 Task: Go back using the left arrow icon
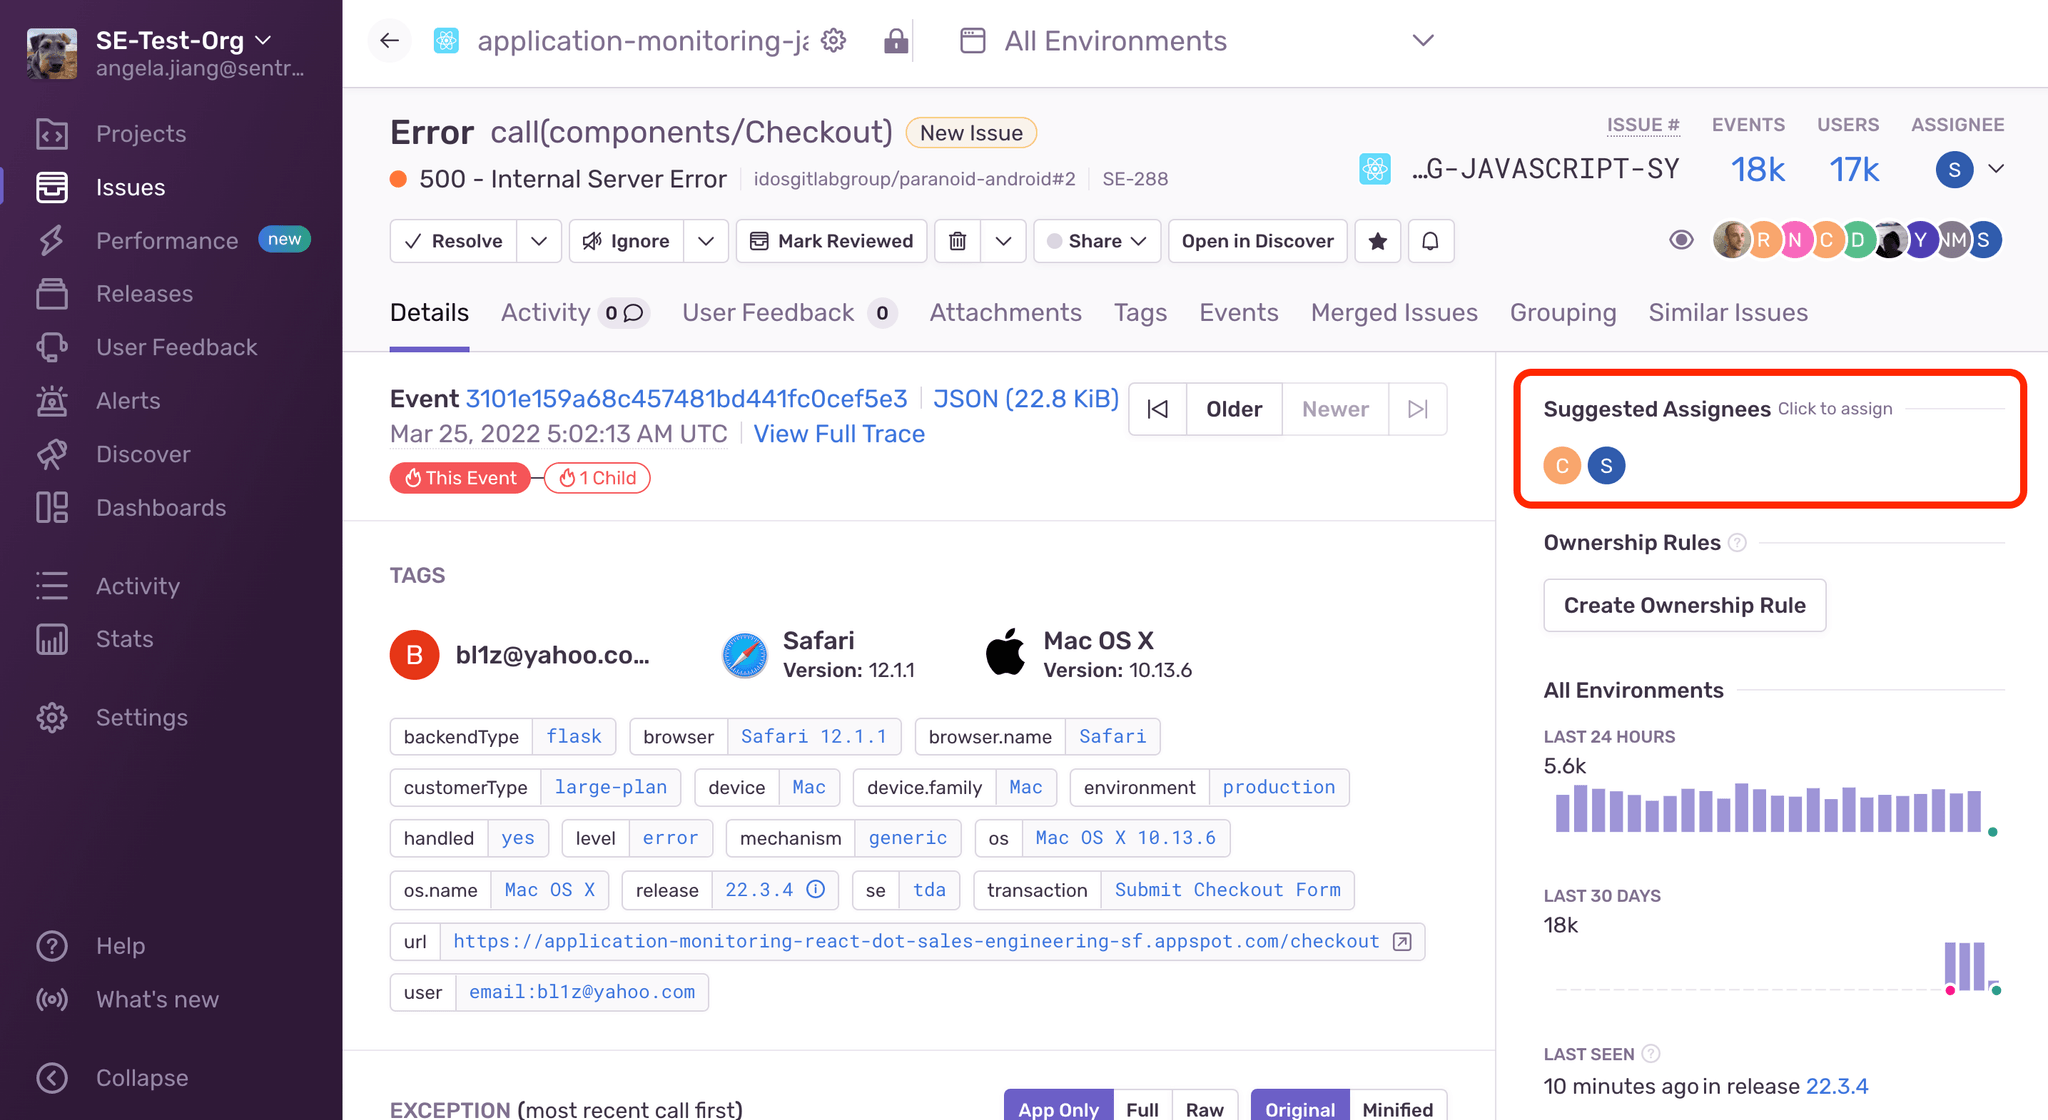[x=390, y=40]
